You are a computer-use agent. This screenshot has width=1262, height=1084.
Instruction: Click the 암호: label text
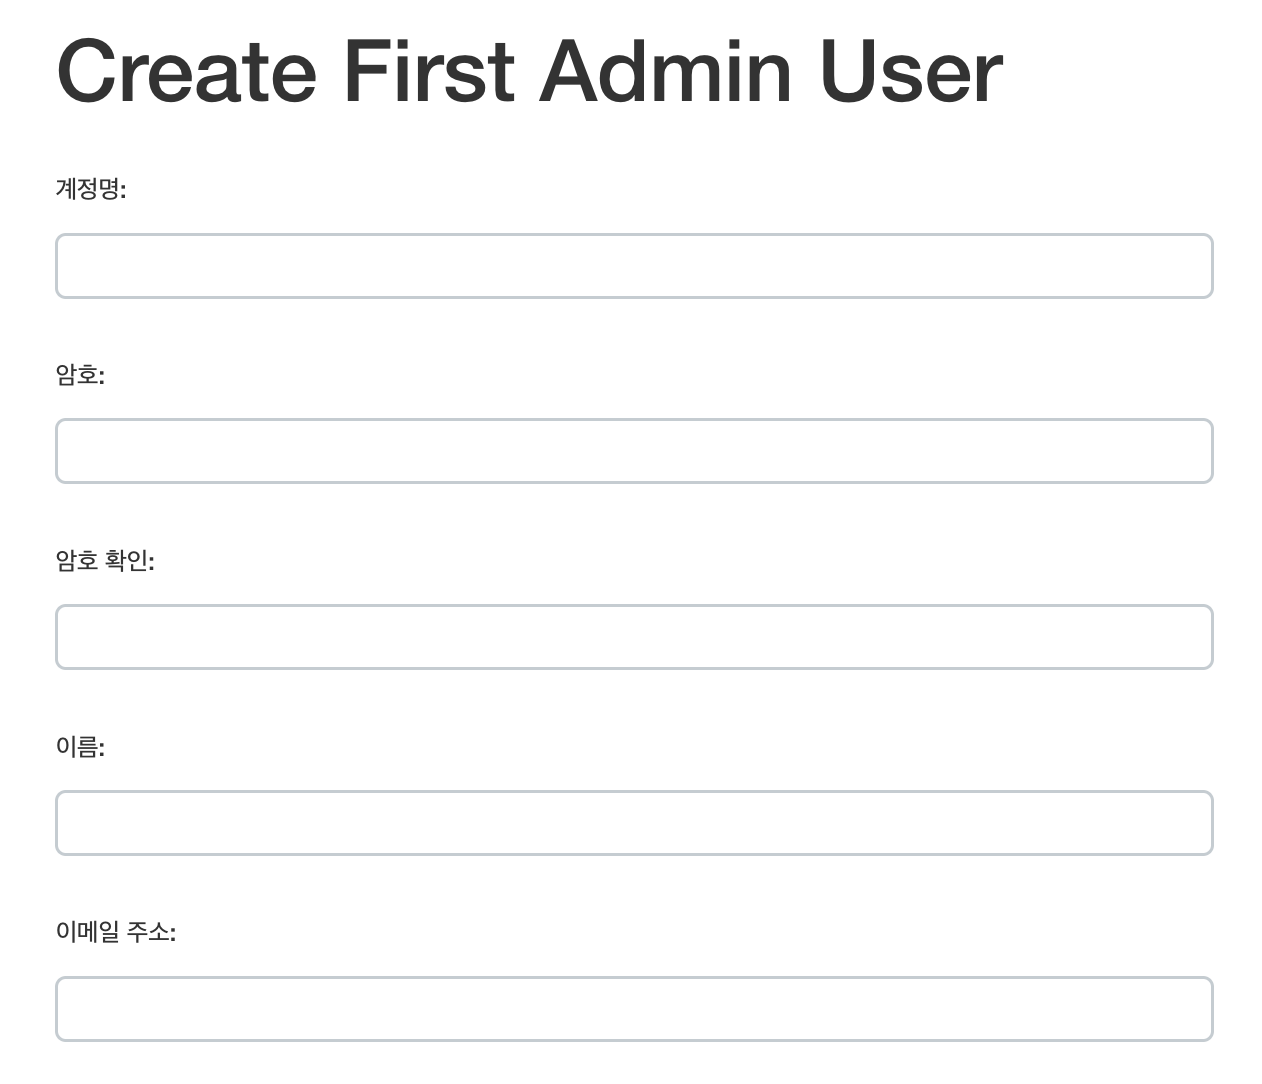click(80, 375)
